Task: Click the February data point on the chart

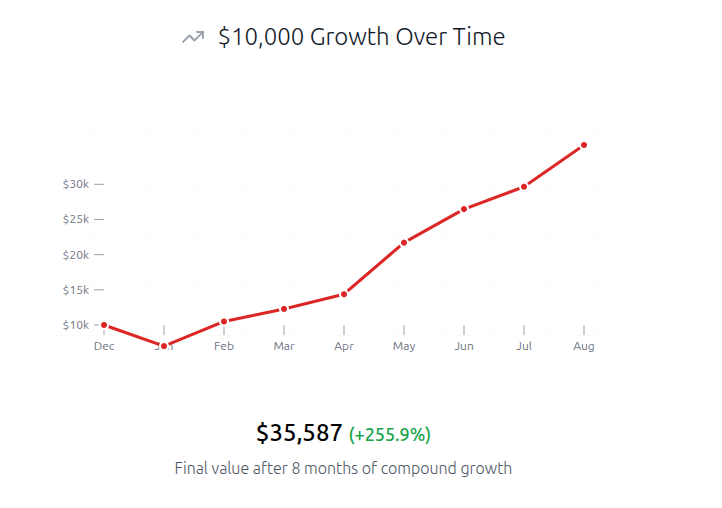Action: click(x=224, y=321)
